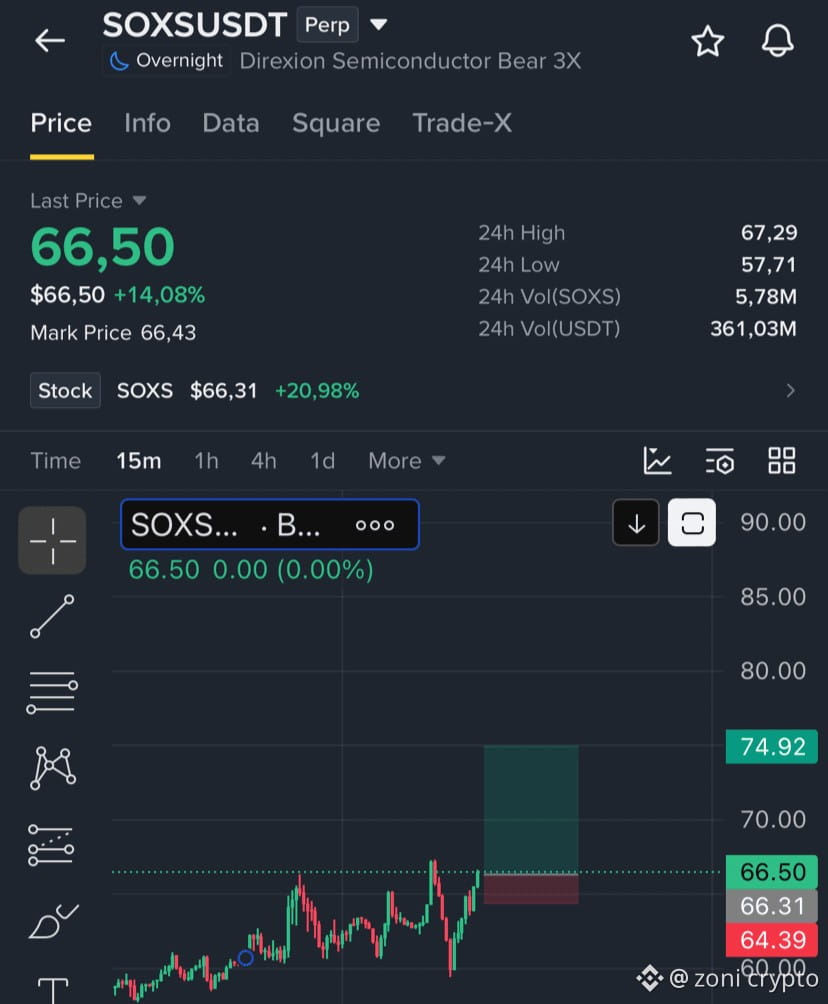
Task: Click the 66.50 current price label
Action: pos(772,872)
